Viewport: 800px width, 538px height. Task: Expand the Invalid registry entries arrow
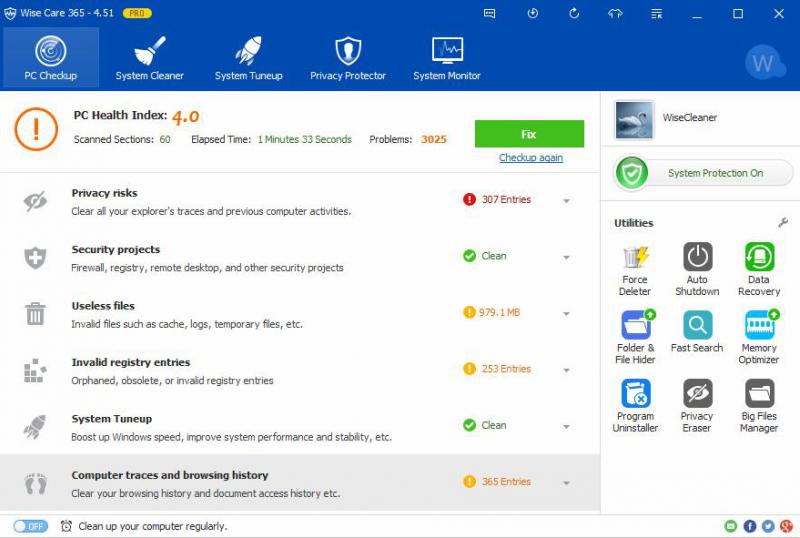click(566, 370)
